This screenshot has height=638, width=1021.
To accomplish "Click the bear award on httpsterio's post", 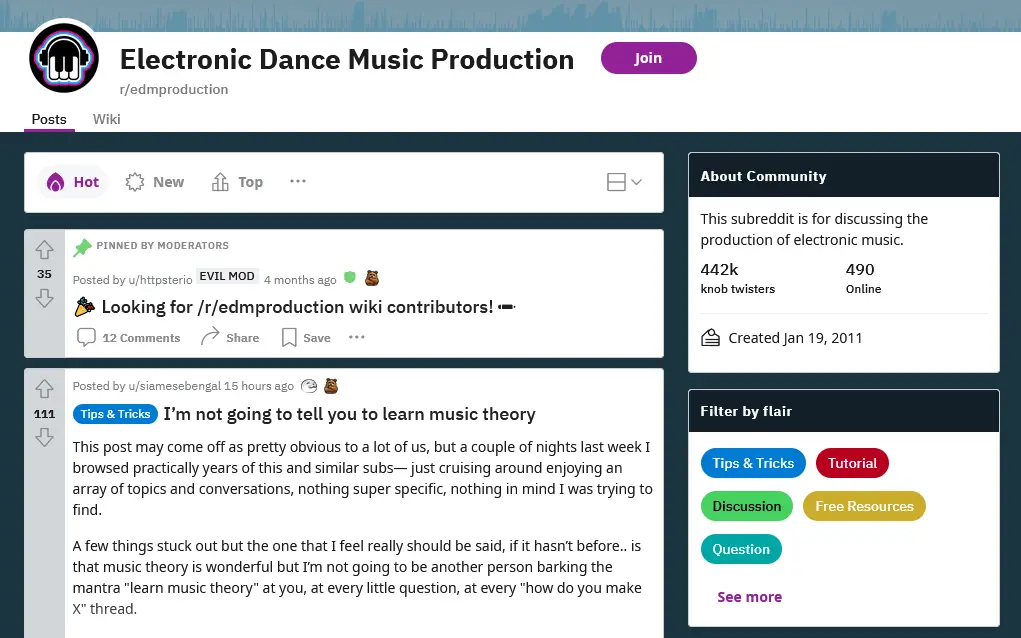I will coord(371,278).
